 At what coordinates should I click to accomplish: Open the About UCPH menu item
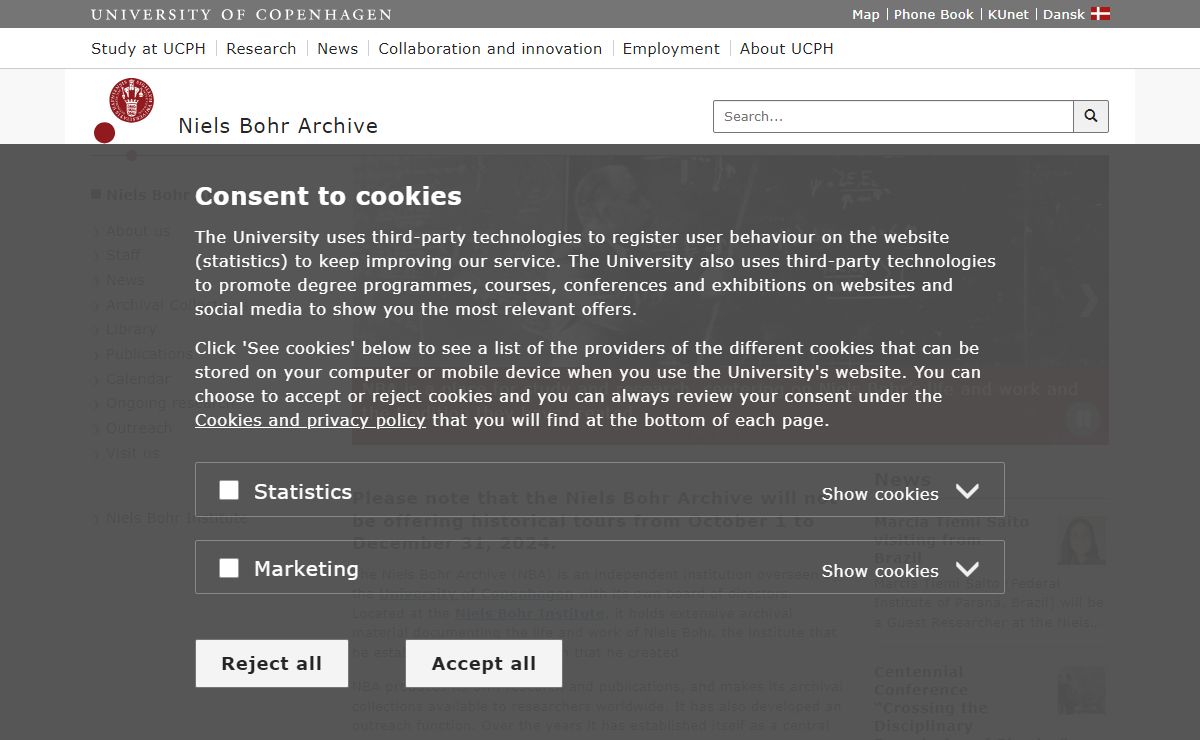click(x=786, y=48)
